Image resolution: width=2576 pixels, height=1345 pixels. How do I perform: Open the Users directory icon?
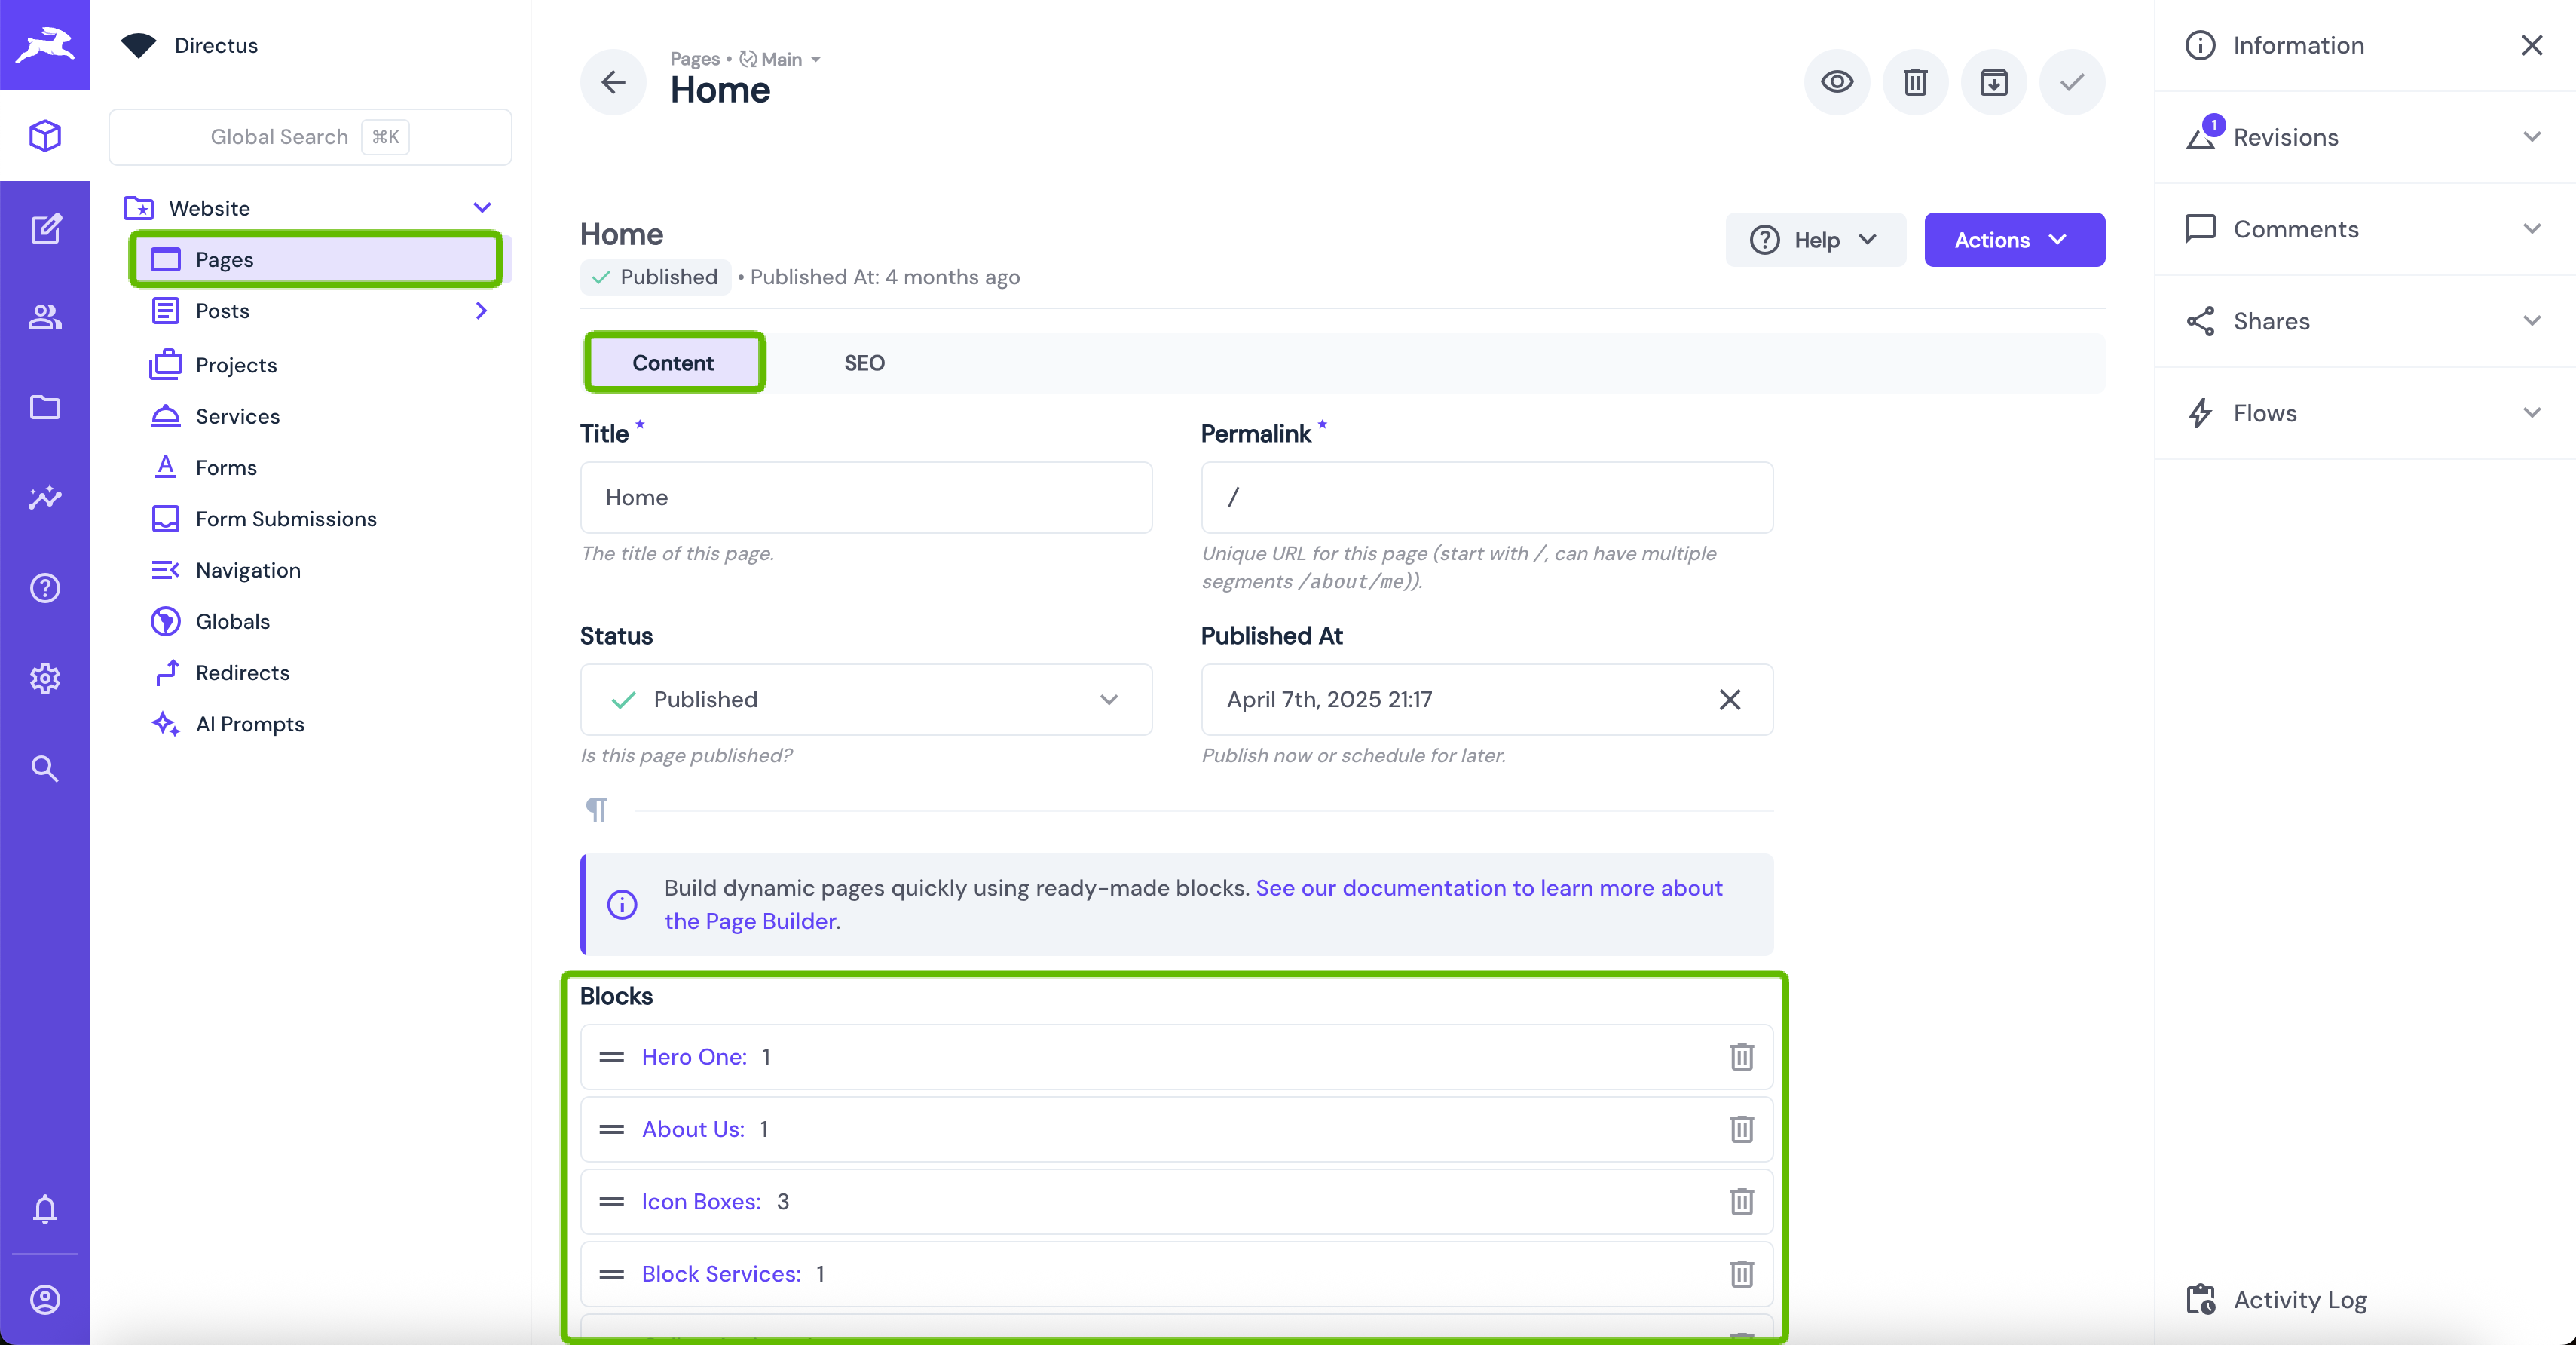(x=45, y=317)
